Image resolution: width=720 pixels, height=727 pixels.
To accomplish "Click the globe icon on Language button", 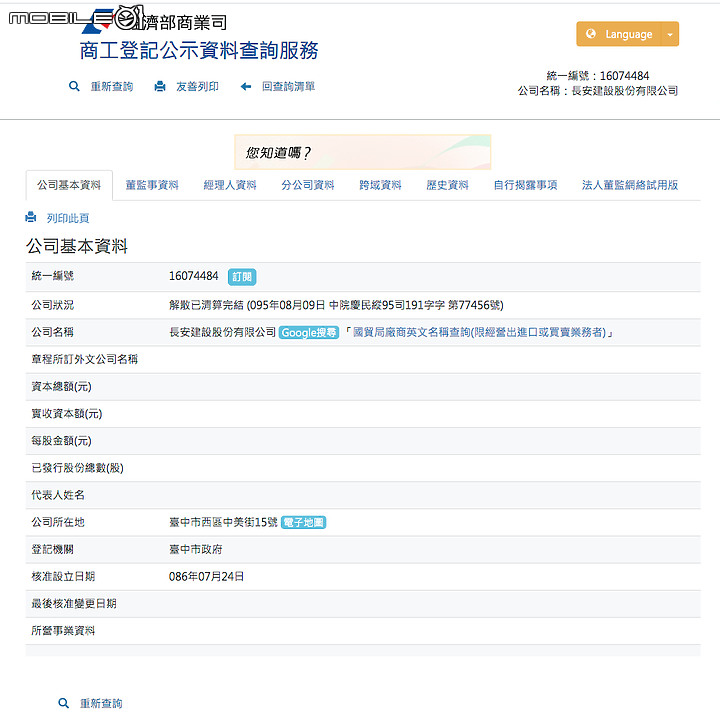I will click(591, 34).
